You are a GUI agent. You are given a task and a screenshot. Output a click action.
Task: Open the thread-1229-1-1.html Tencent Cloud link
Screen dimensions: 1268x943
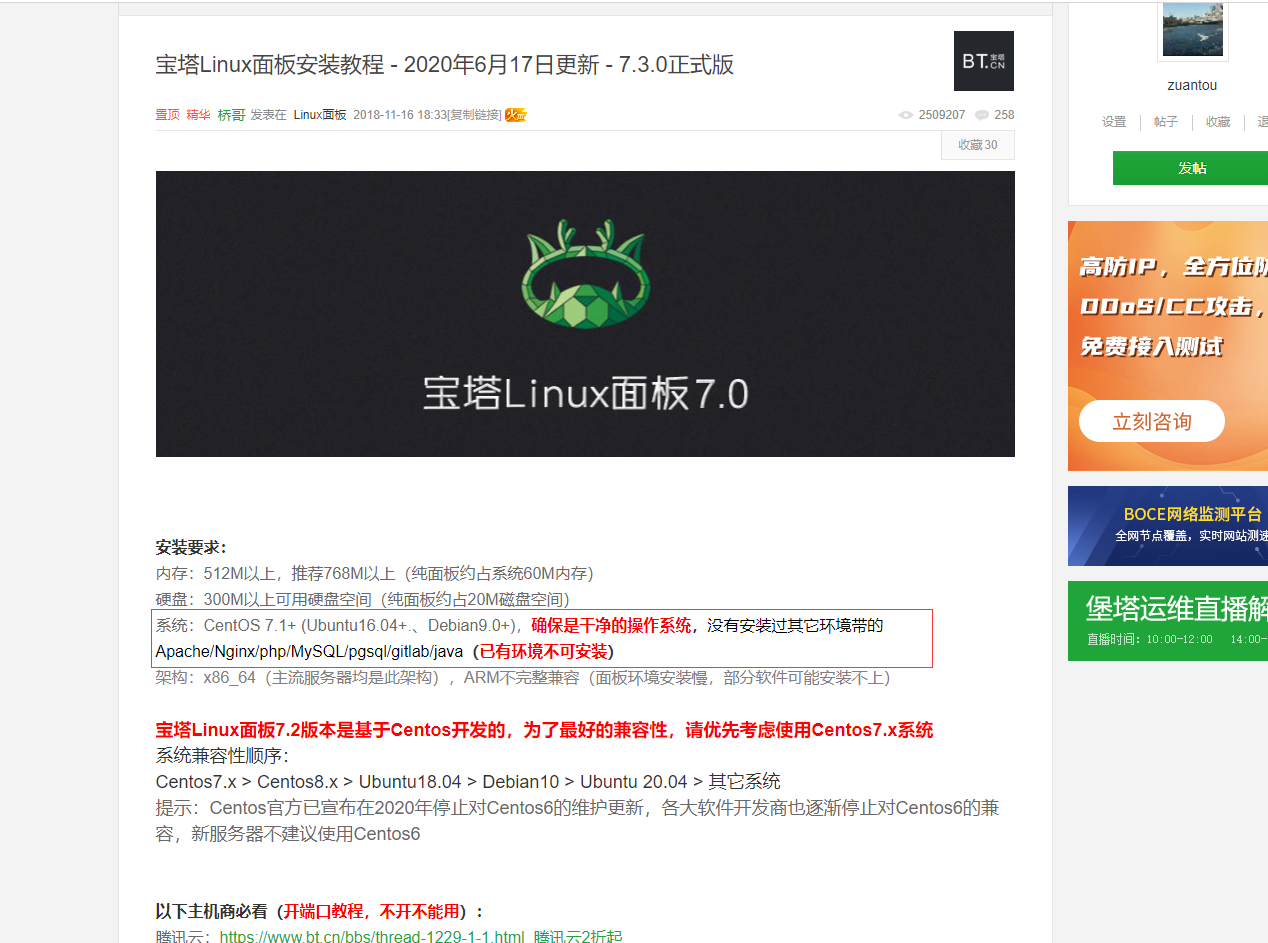tap(372, 937)
